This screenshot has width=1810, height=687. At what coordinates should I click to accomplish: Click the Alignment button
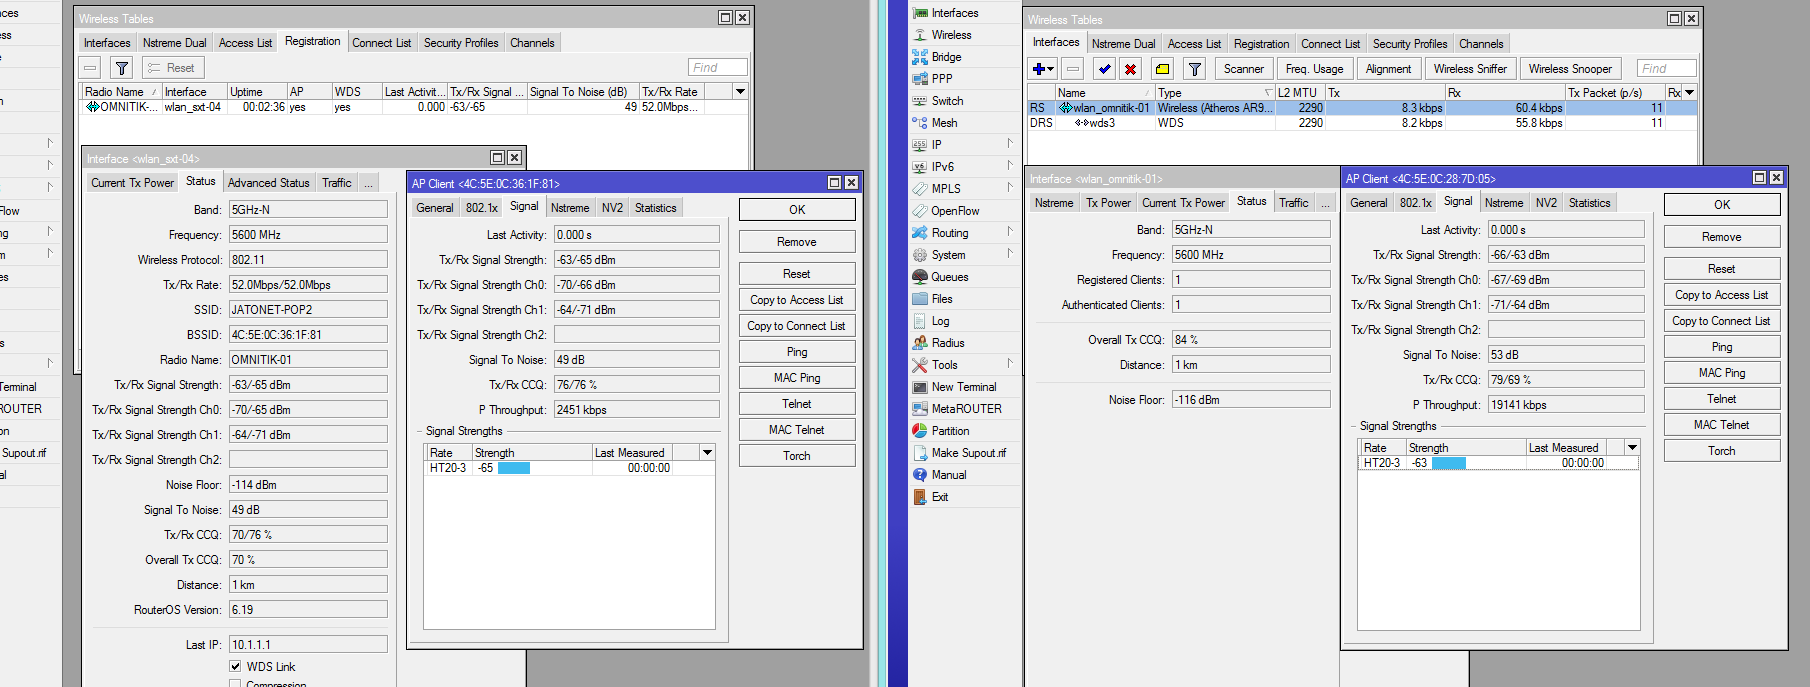1388,69
